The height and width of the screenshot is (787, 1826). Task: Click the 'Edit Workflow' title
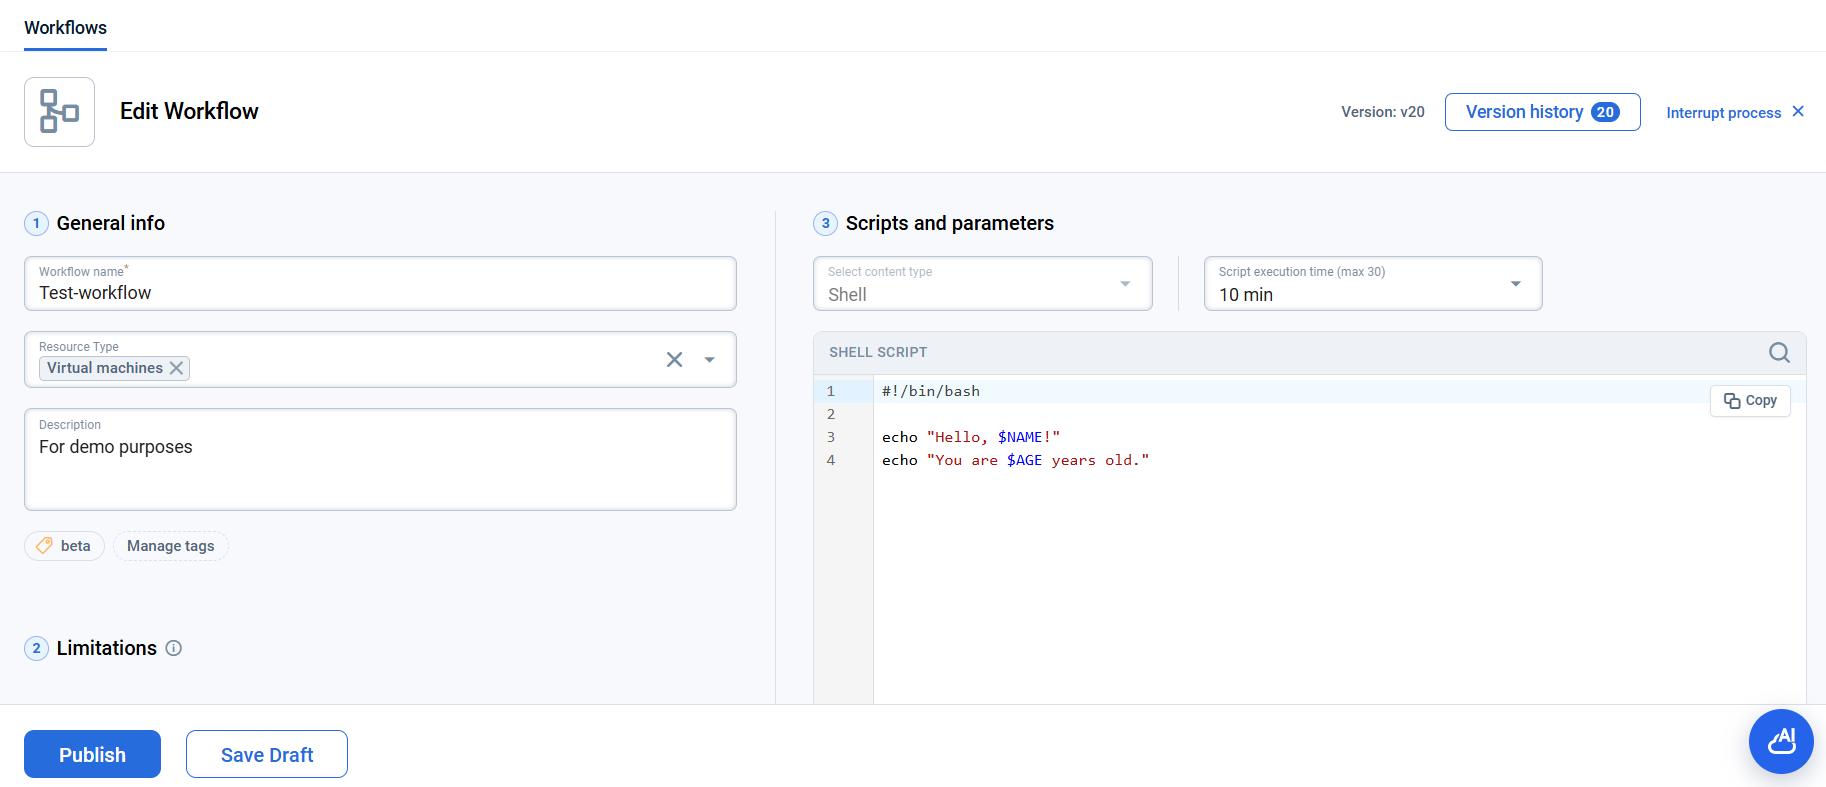pos(189,111)
